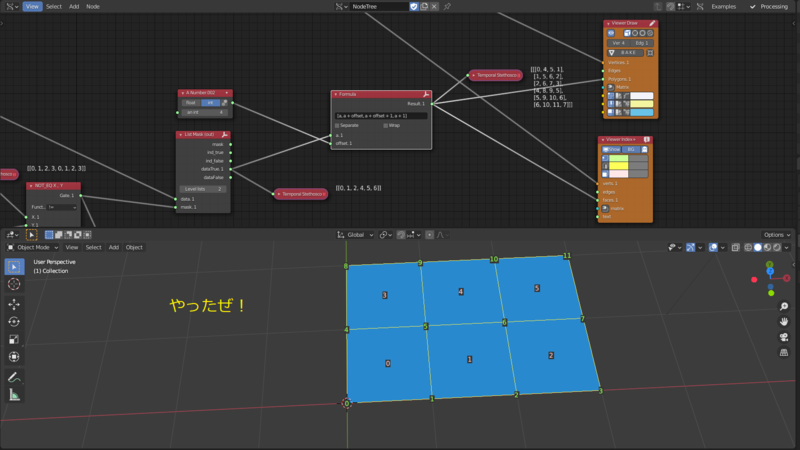Toggle the Show button on Viewer Index+ node
Viewport: 800px width, 450px height.
tap(611, 149)
